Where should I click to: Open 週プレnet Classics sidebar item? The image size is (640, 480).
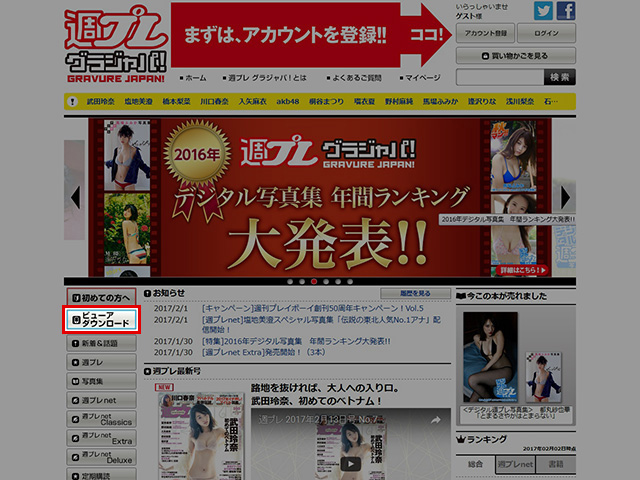click(101, 419)
